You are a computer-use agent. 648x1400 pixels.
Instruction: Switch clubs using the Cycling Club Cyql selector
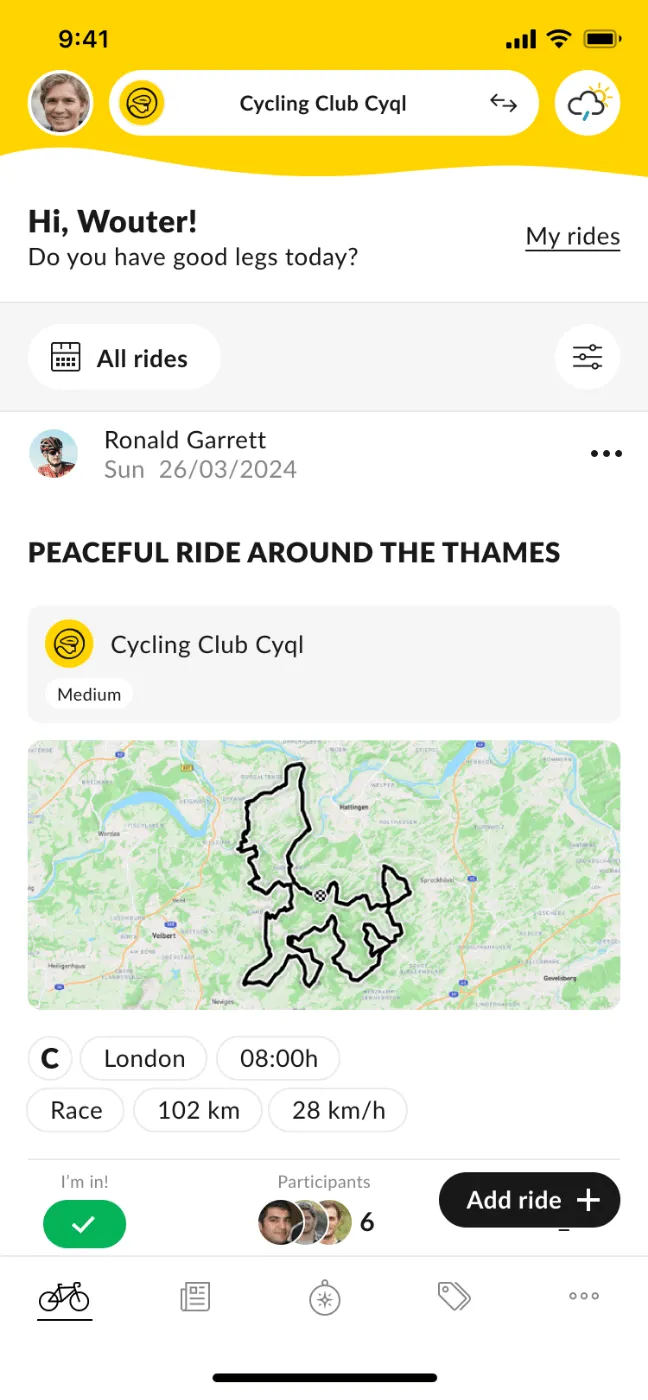[x=324, y=103]
